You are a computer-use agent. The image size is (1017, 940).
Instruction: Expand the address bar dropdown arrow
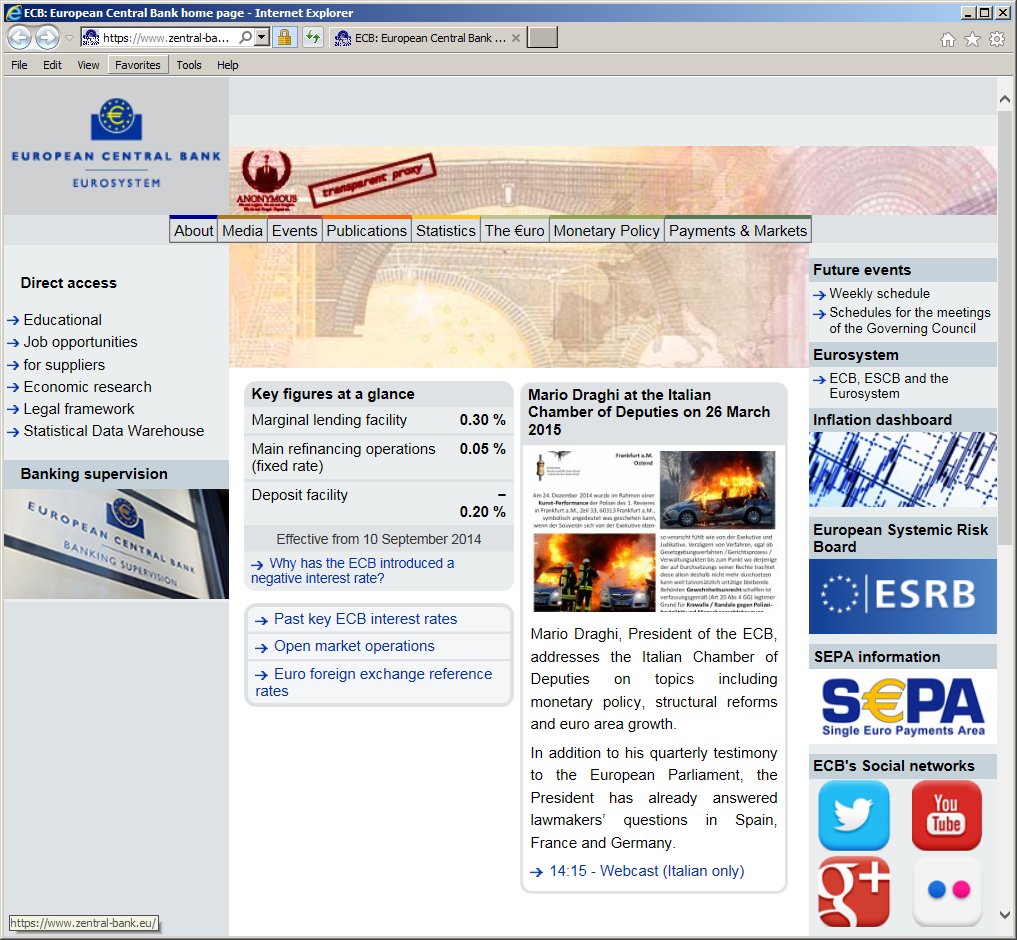(261, 38)
